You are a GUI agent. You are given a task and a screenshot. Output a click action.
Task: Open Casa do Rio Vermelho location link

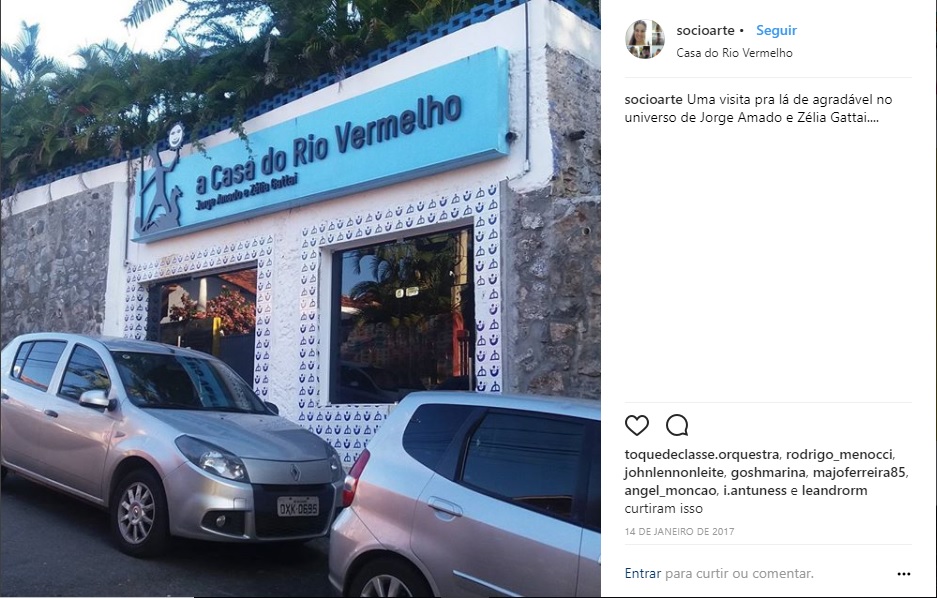pos(734,53)
